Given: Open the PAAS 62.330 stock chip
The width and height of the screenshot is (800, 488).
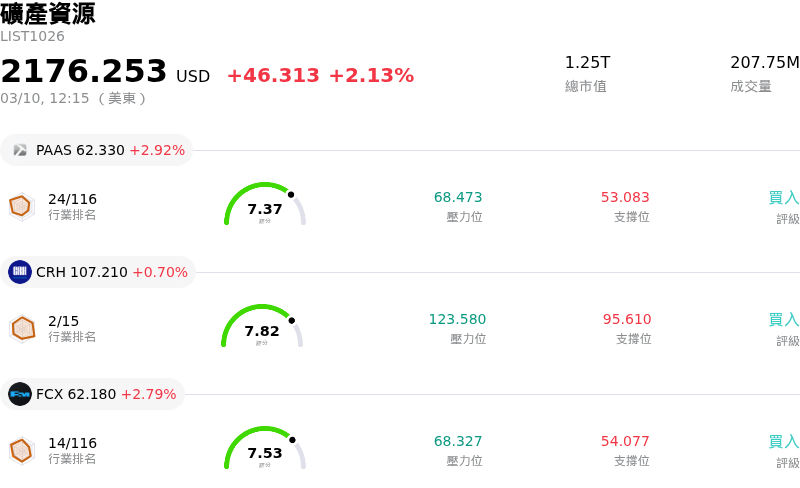Looking at the screenshot, I should [x=97, y=150].
